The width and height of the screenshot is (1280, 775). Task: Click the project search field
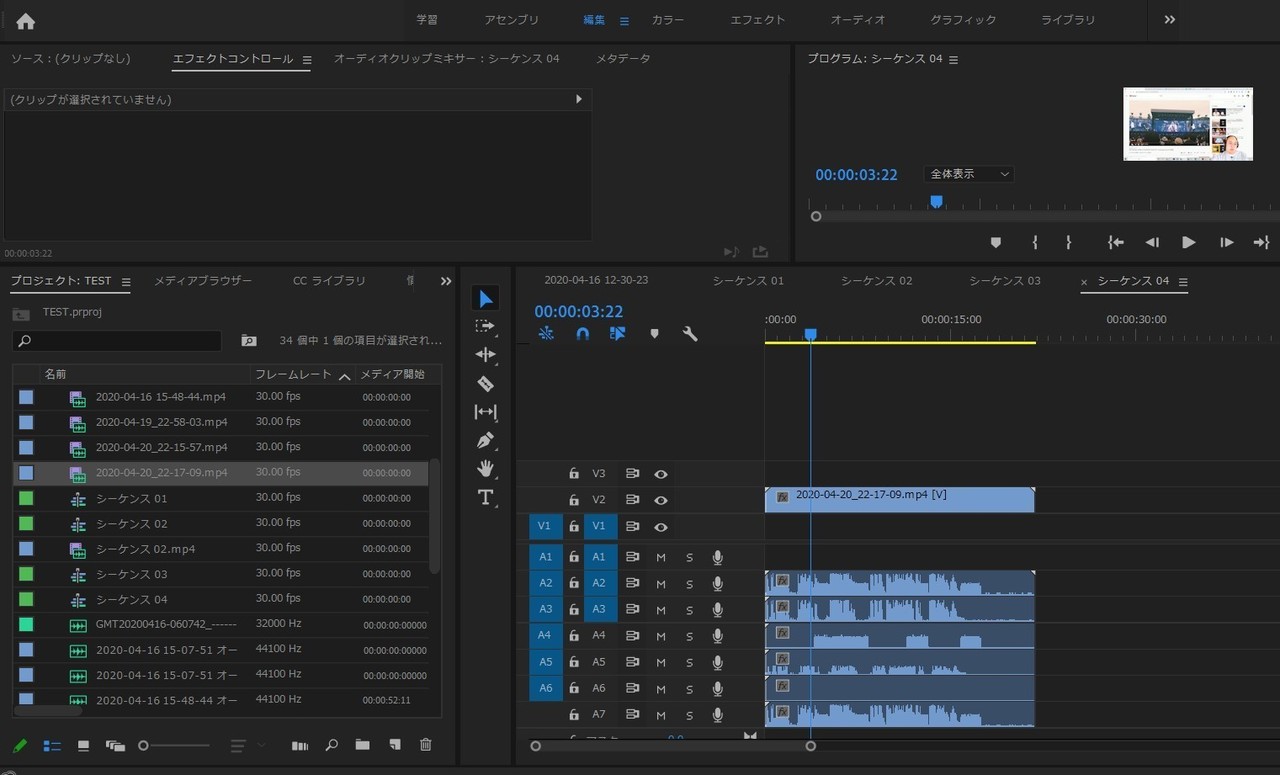[117, 341]
